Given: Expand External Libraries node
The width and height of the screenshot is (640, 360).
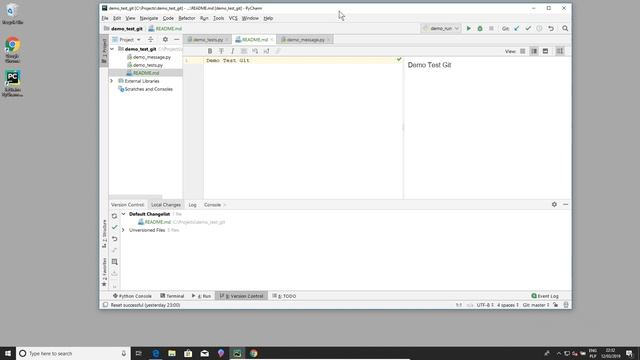Looking at the screenshot, I should (112, 81).
